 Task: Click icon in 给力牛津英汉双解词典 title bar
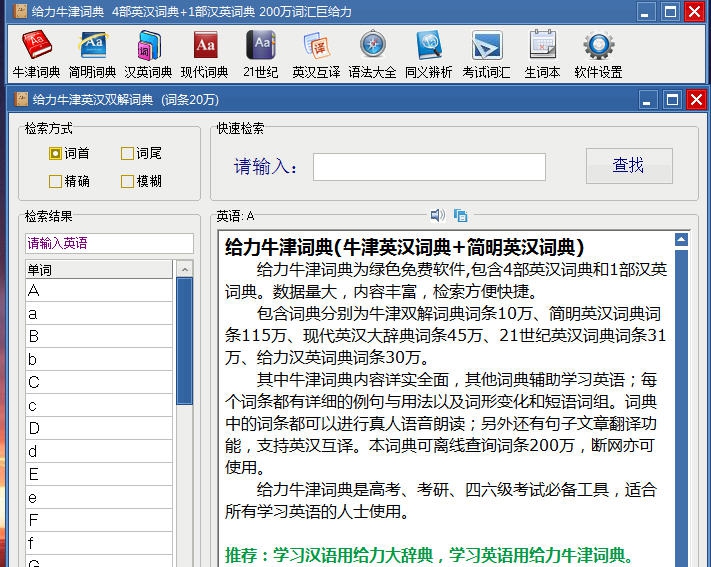click(21, 99)
